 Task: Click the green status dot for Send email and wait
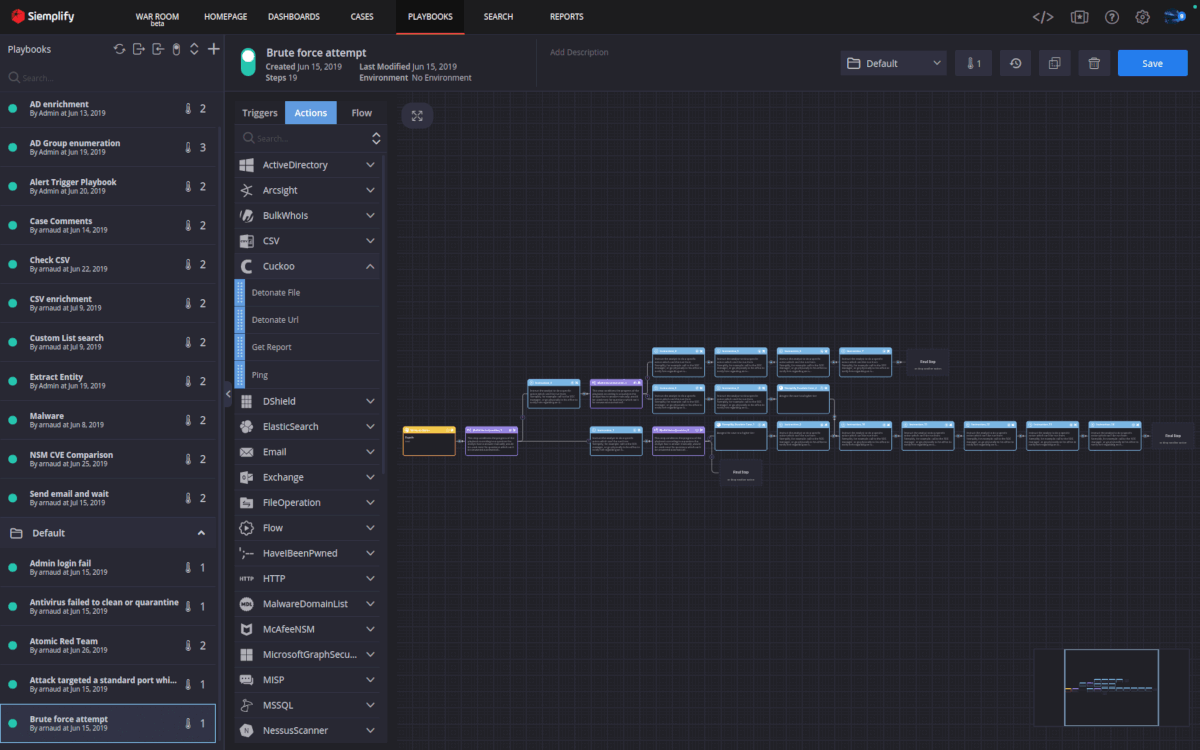pyautogui.click(x=13, y=499)
